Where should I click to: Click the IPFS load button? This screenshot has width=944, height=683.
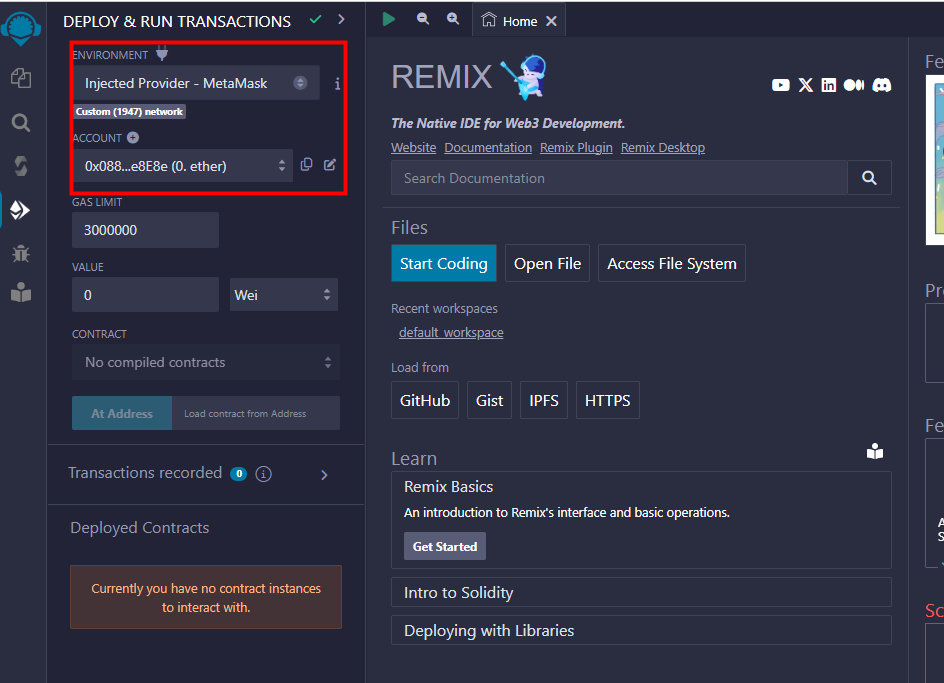click(x=544, y=400)
